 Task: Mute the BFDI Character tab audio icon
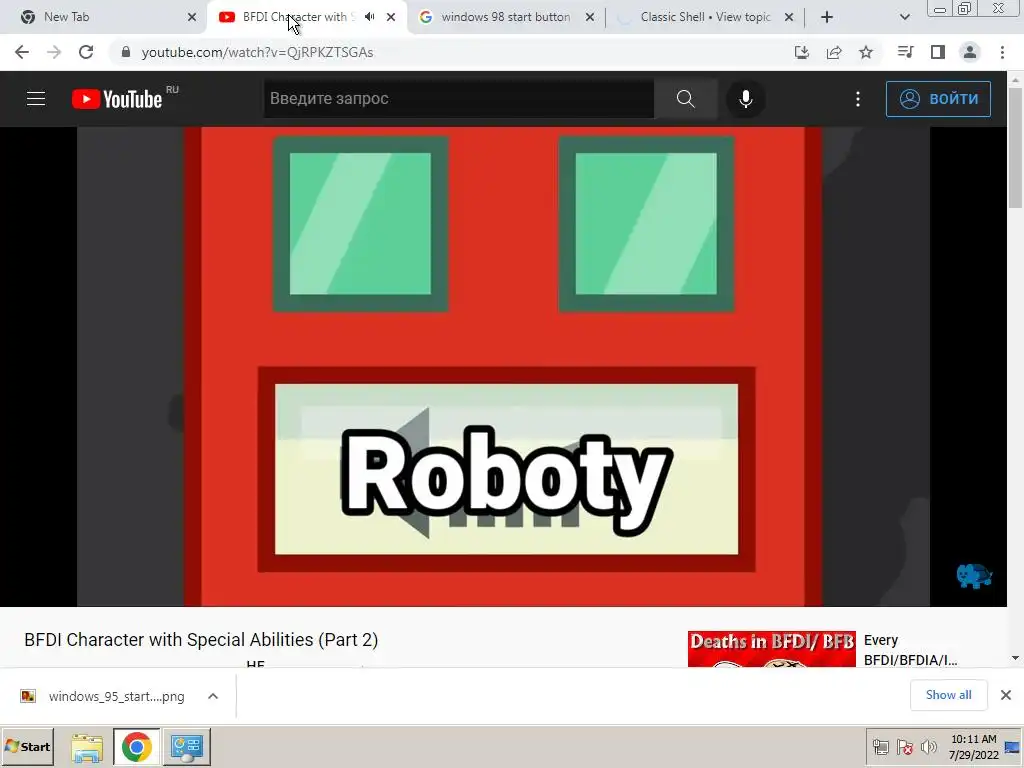pos(370,17)
